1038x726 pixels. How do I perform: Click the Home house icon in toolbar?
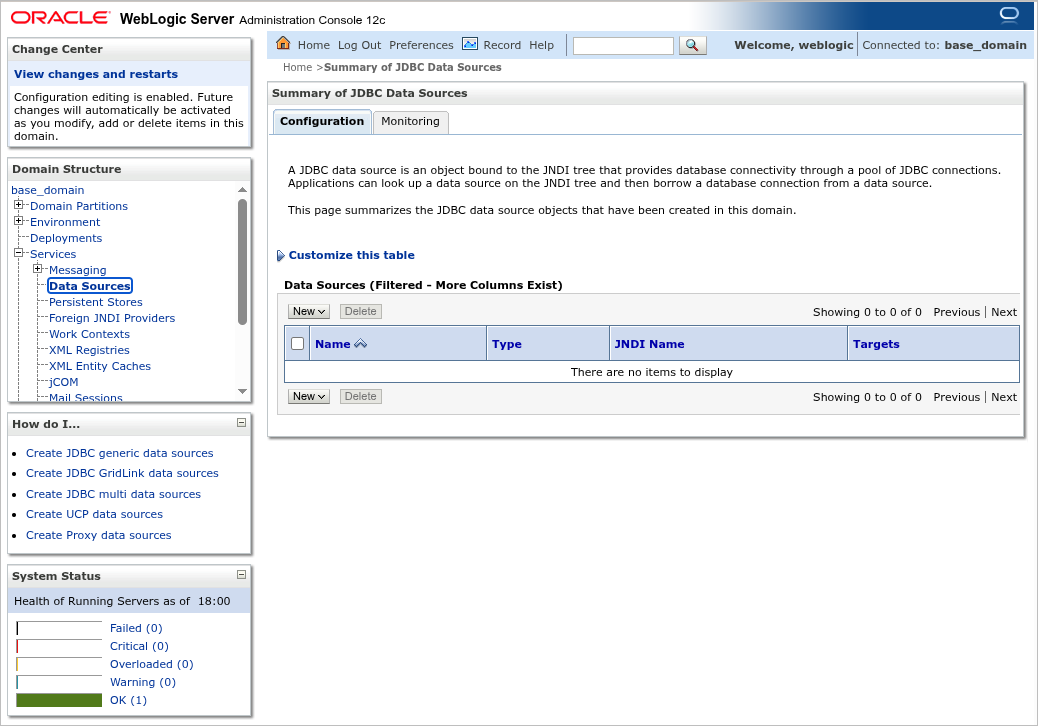pyautogui.click(x=283, y=44)
